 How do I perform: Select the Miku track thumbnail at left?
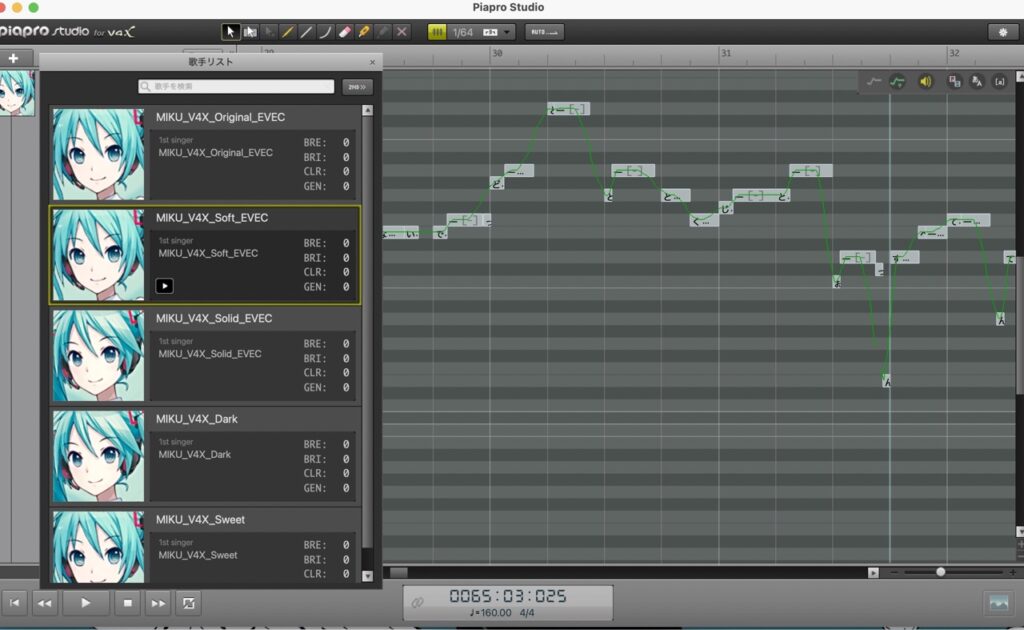[16, 93]
